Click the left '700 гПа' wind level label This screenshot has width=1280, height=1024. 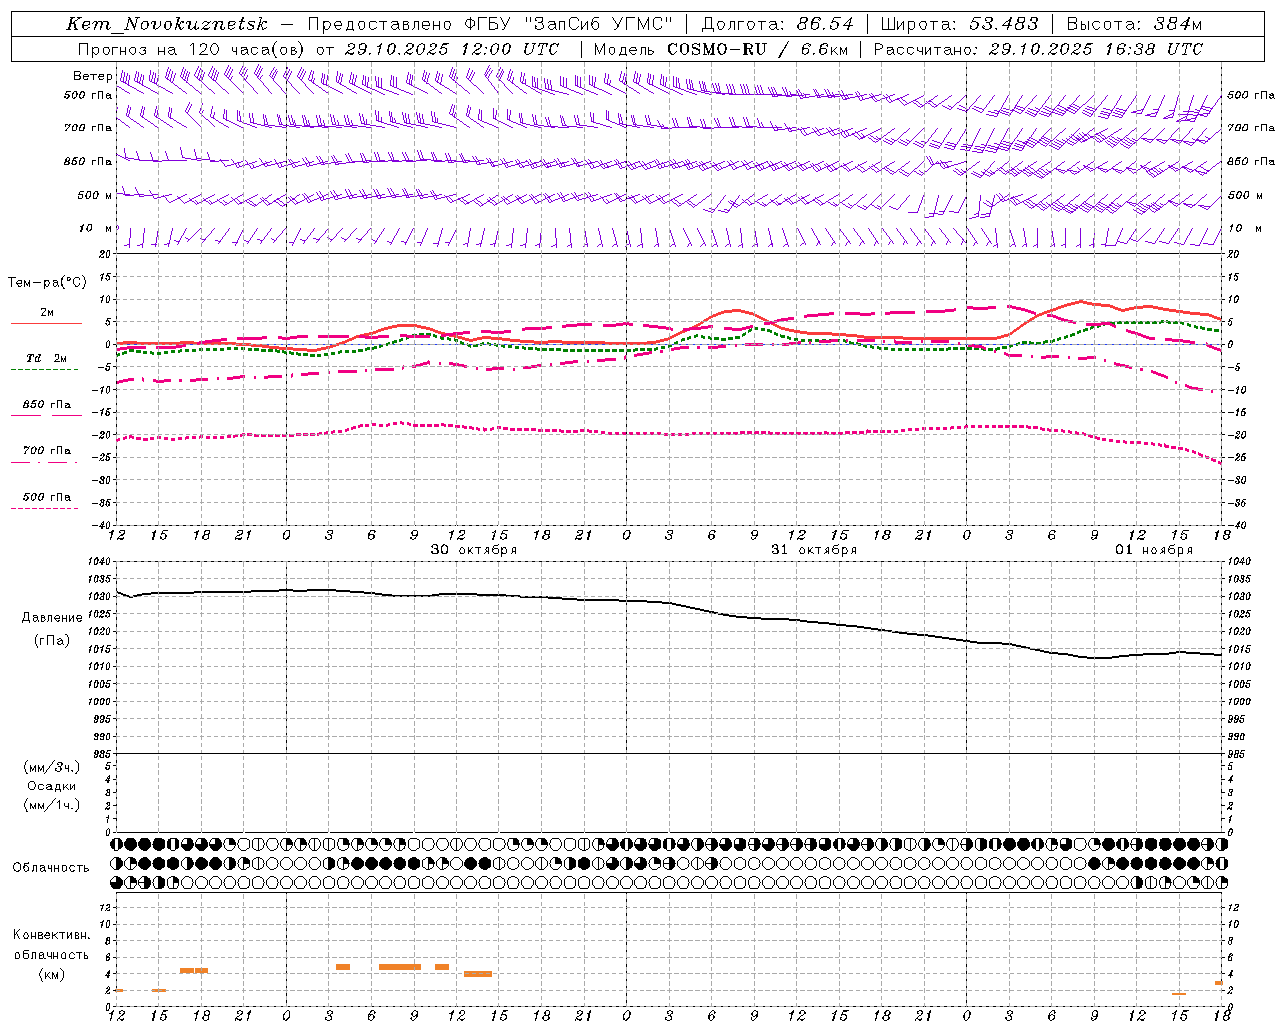coord(88,128)
